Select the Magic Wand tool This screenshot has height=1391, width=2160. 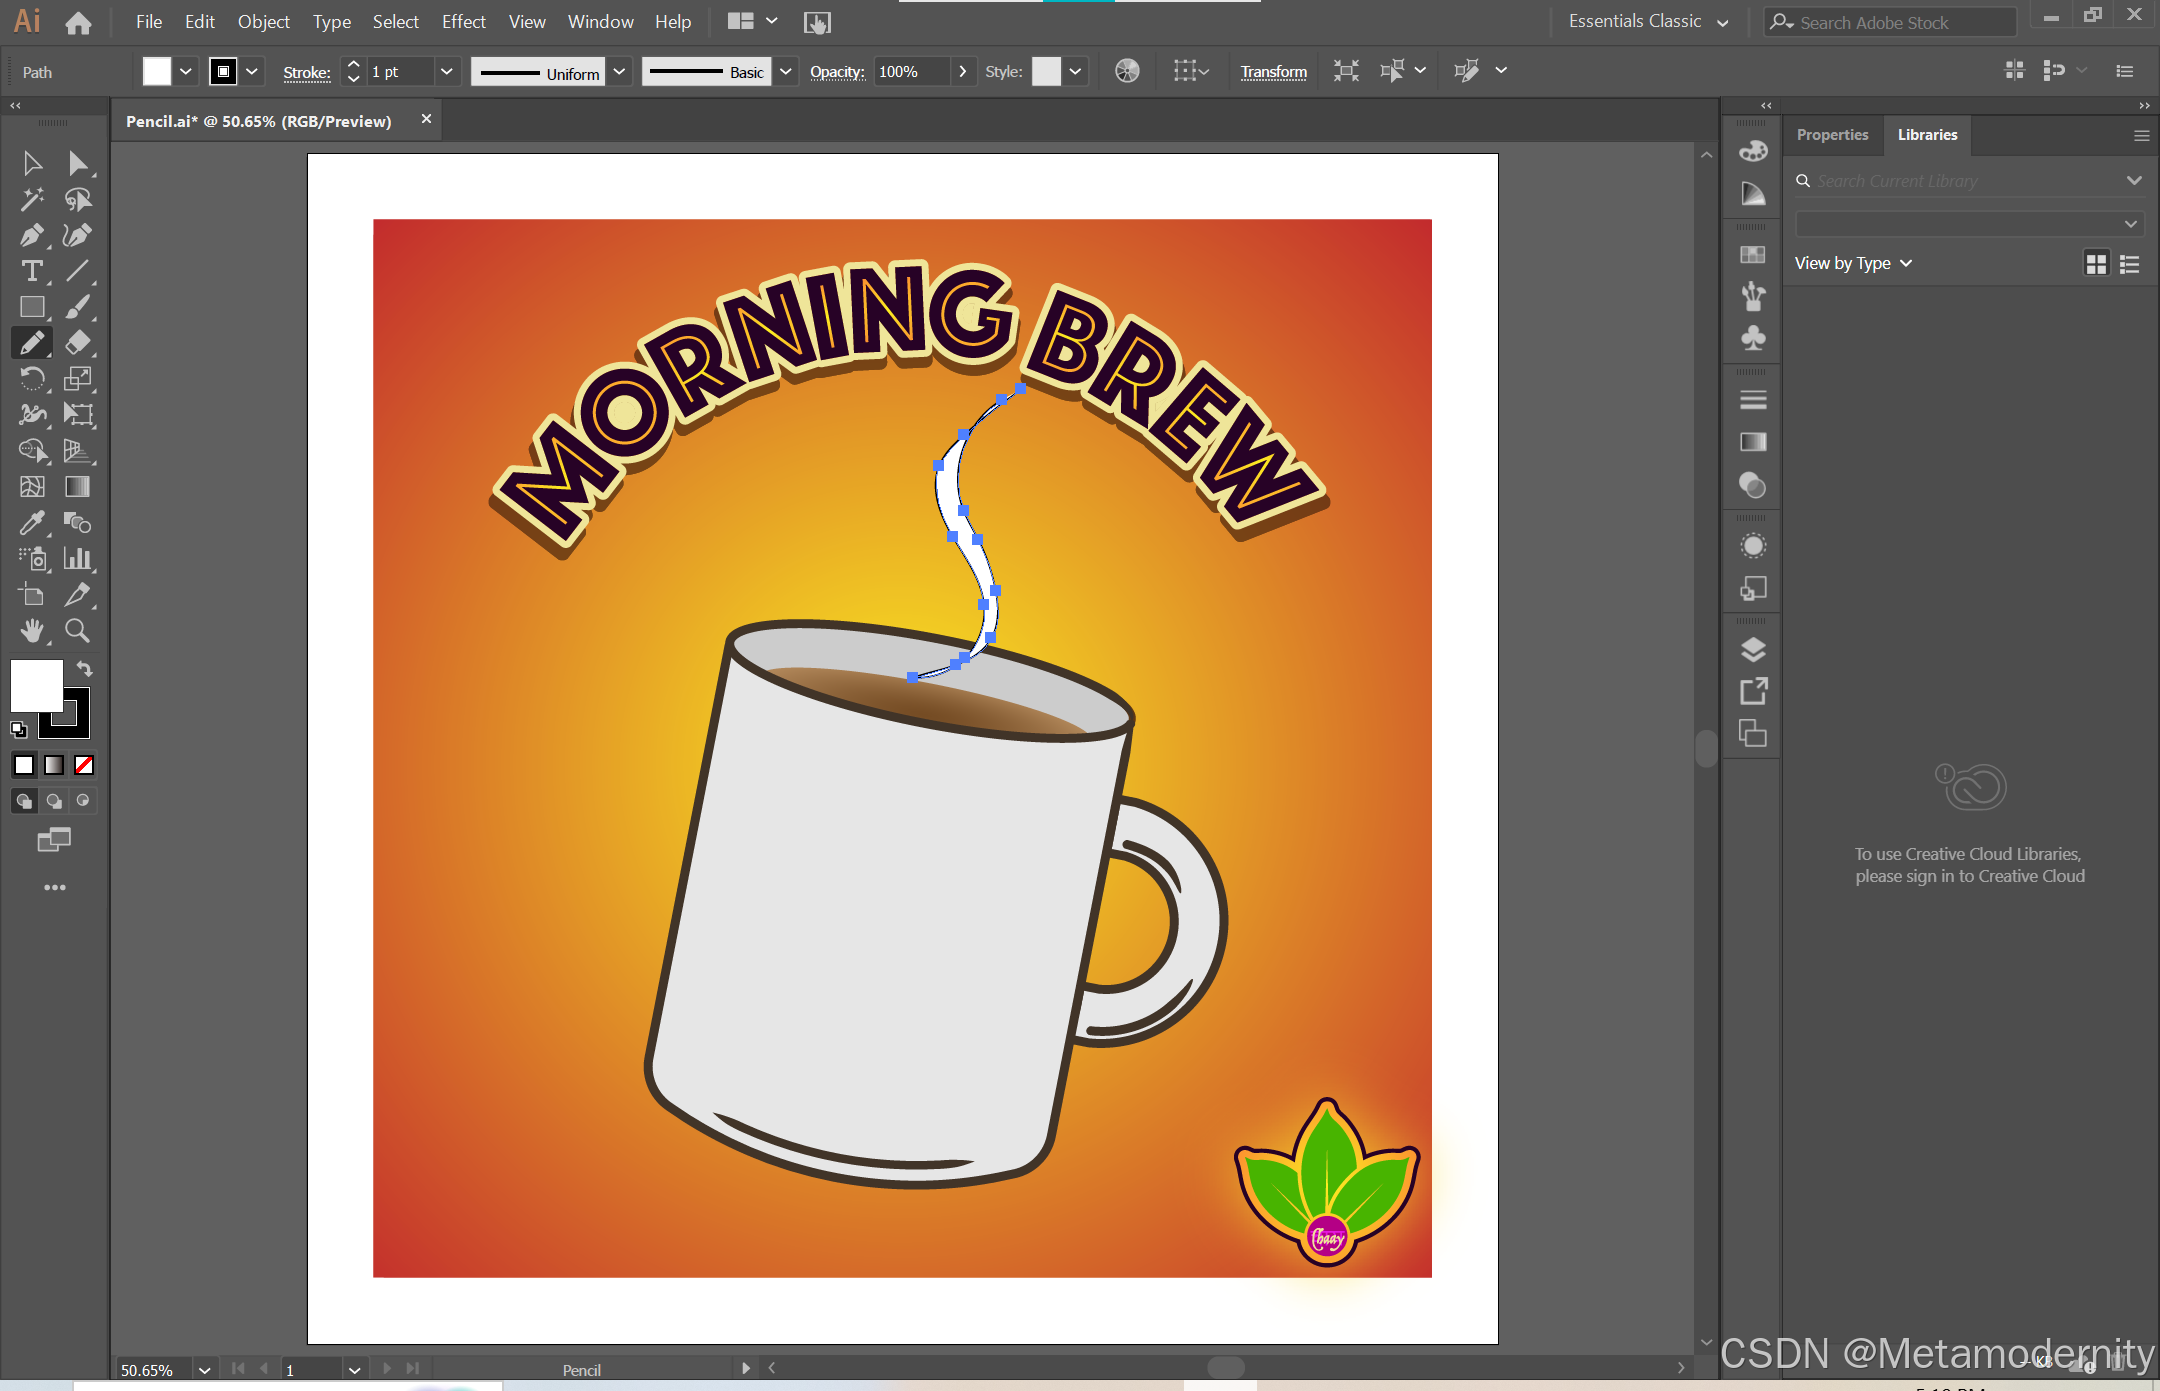(31, 200)
